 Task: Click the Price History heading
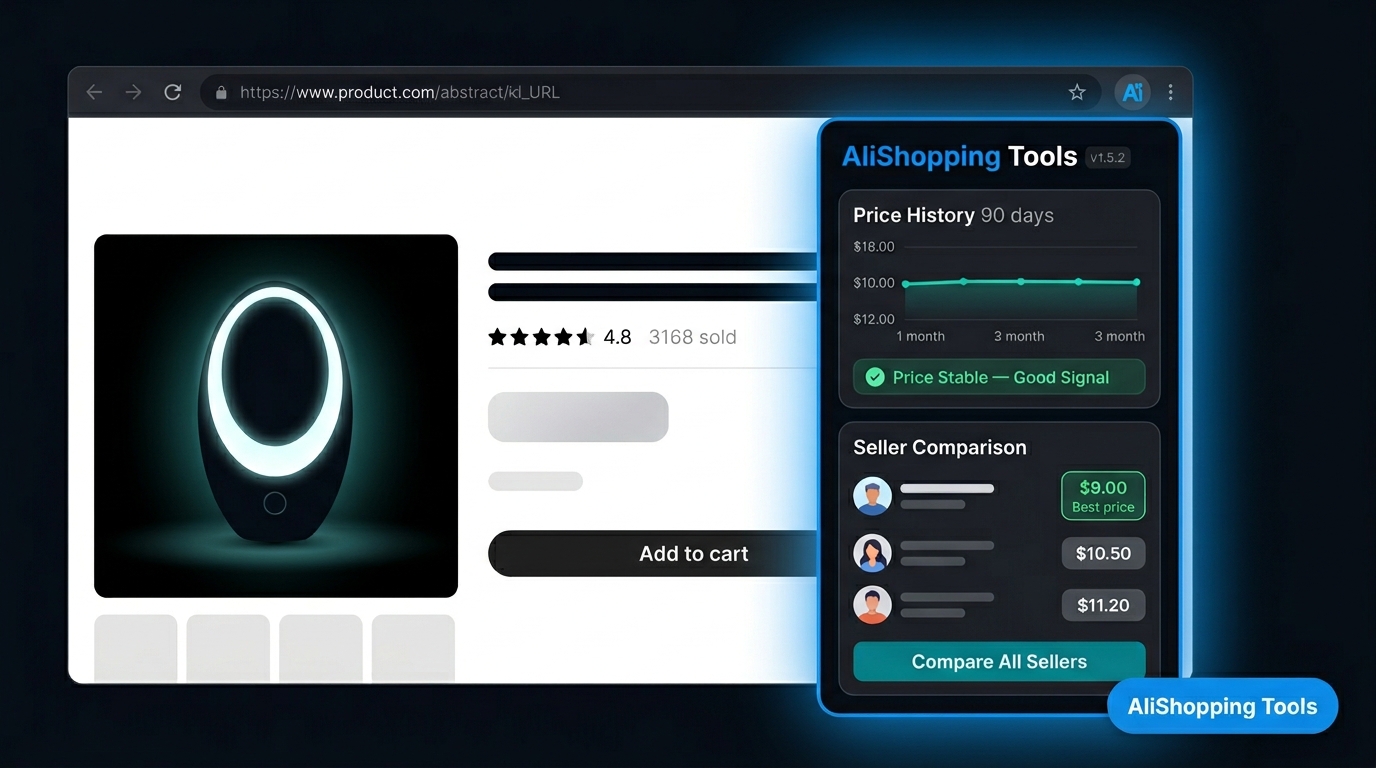[x=914, y=215]
